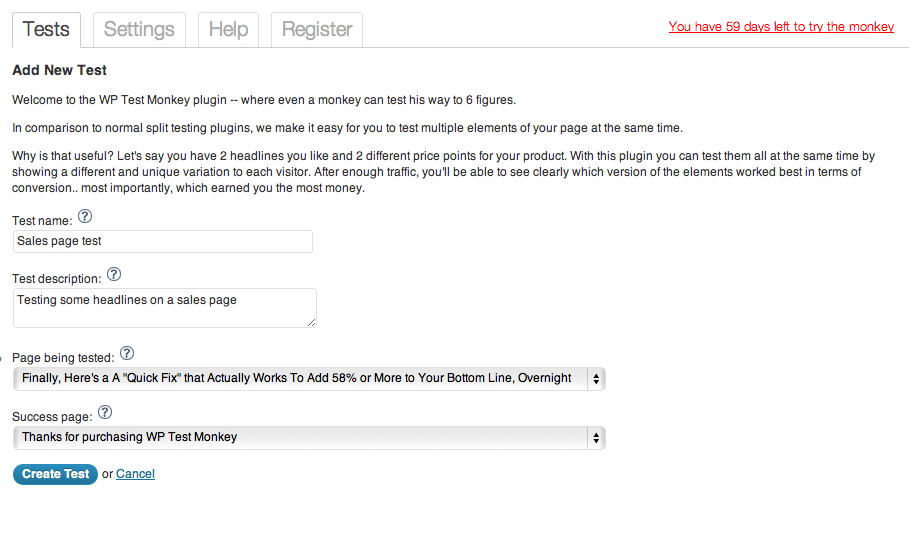Go to the Help tab
Image resolution: width=918 pixels, height=547 pixels.
[x=228, y=29]
